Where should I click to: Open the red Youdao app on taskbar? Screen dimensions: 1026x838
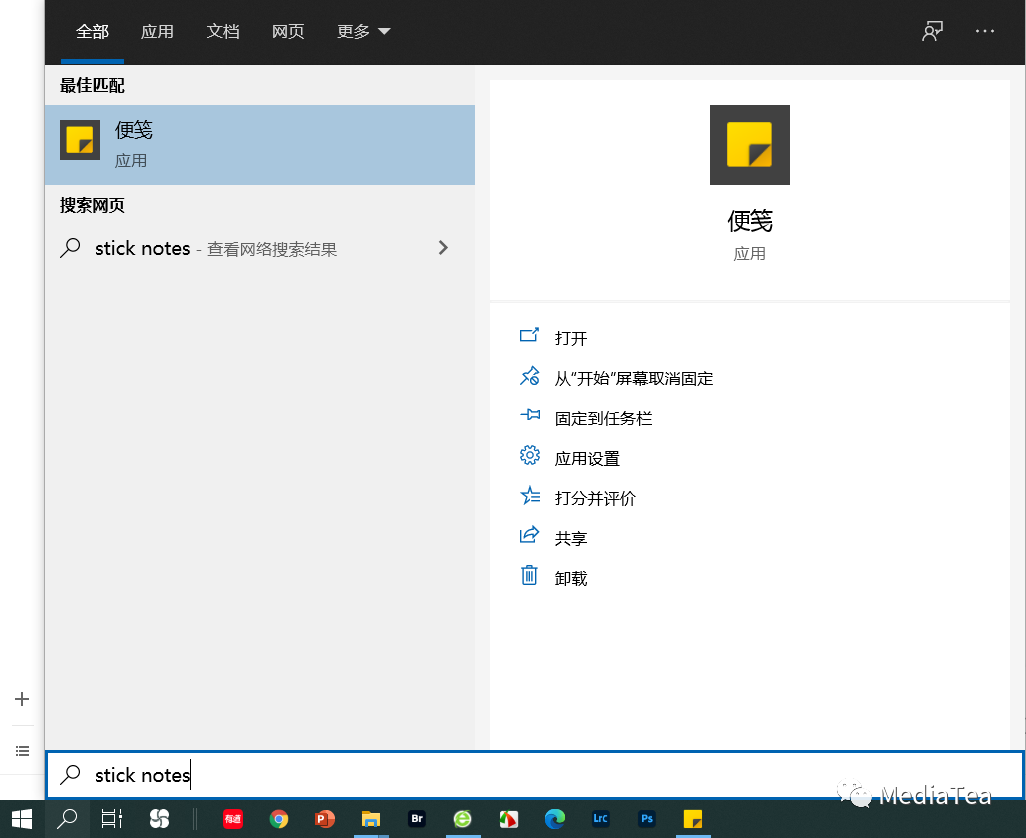point(233,819)
